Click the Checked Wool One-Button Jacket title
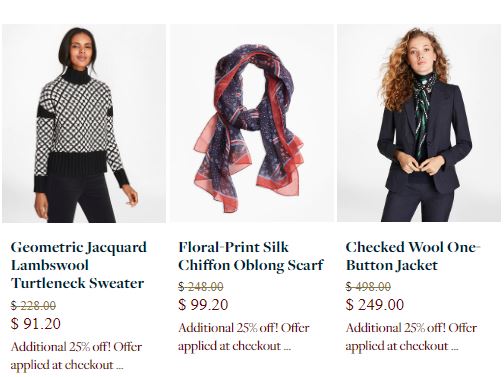Viewport: 504px width, 377px height. pyautogui.click(x=413, y=256)
